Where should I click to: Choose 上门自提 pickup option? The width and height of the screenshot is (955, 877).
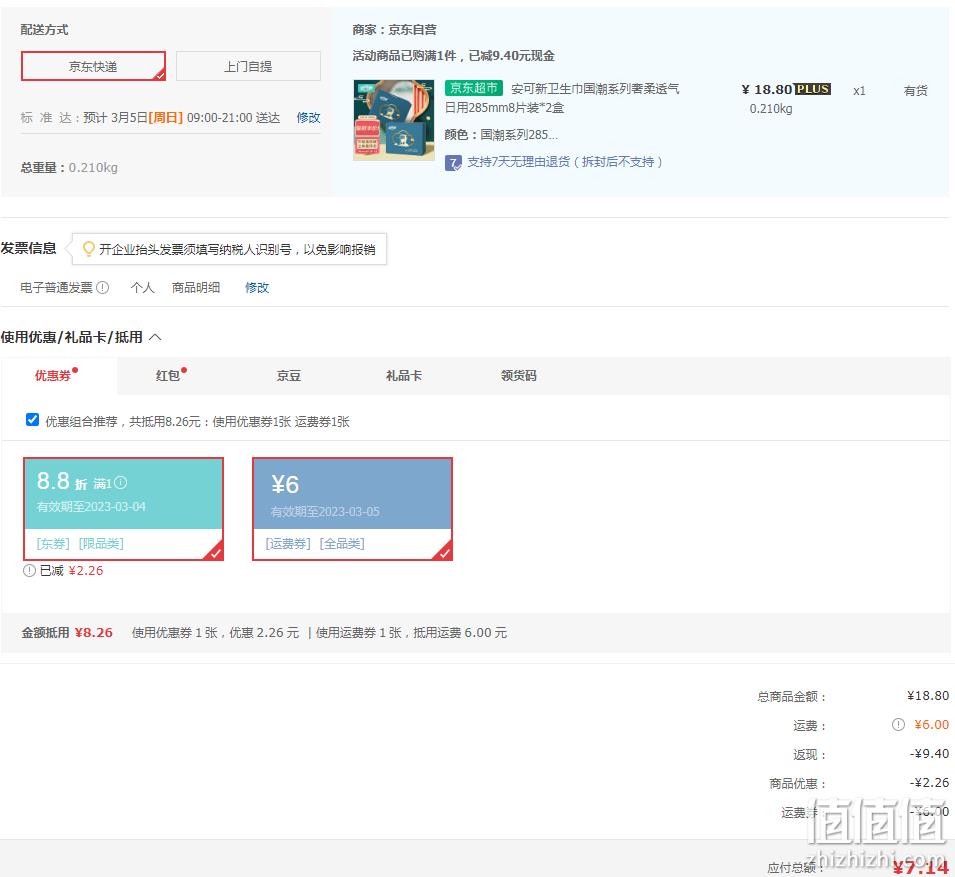click(248, 66)
